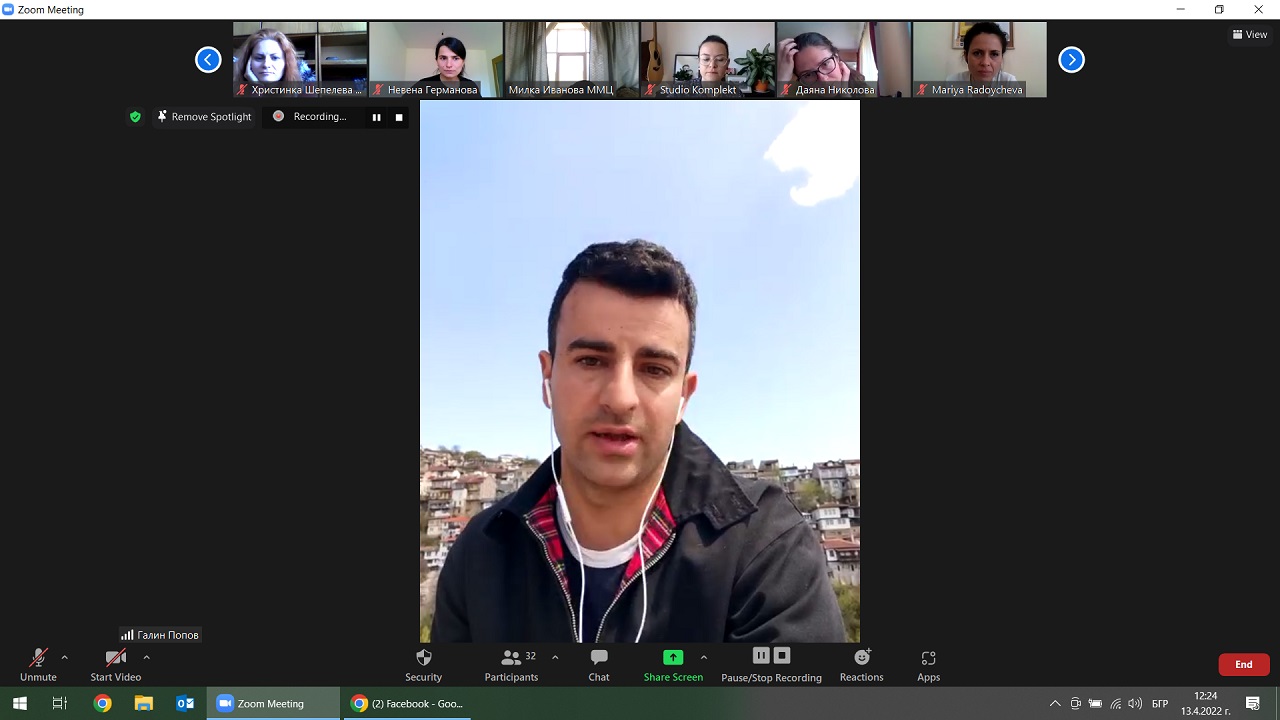This screenshot has width=1280, height=720.
Task: Expand audio options arrow beside Unmute
Action: [x=65, y=658]
